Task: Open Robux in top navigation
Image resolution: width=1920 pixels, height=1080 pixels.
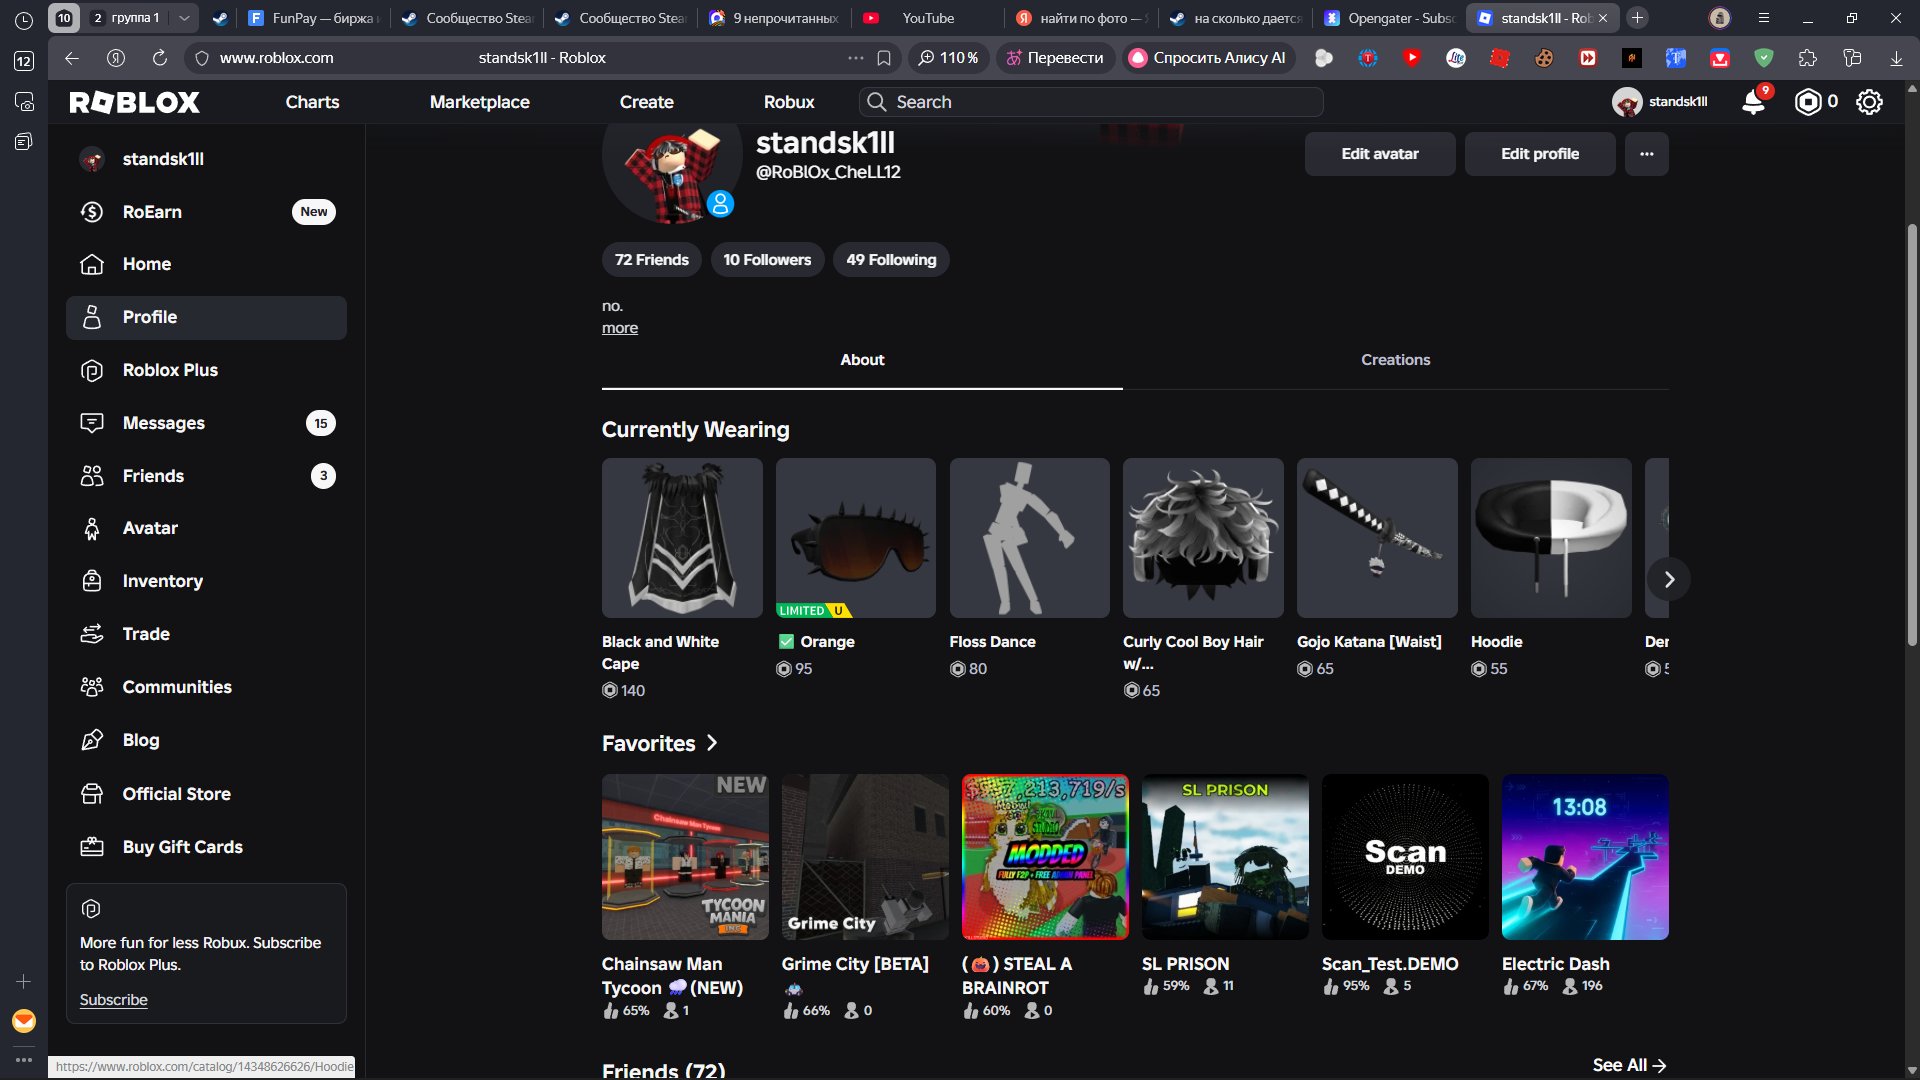Action: click(789, 102)
